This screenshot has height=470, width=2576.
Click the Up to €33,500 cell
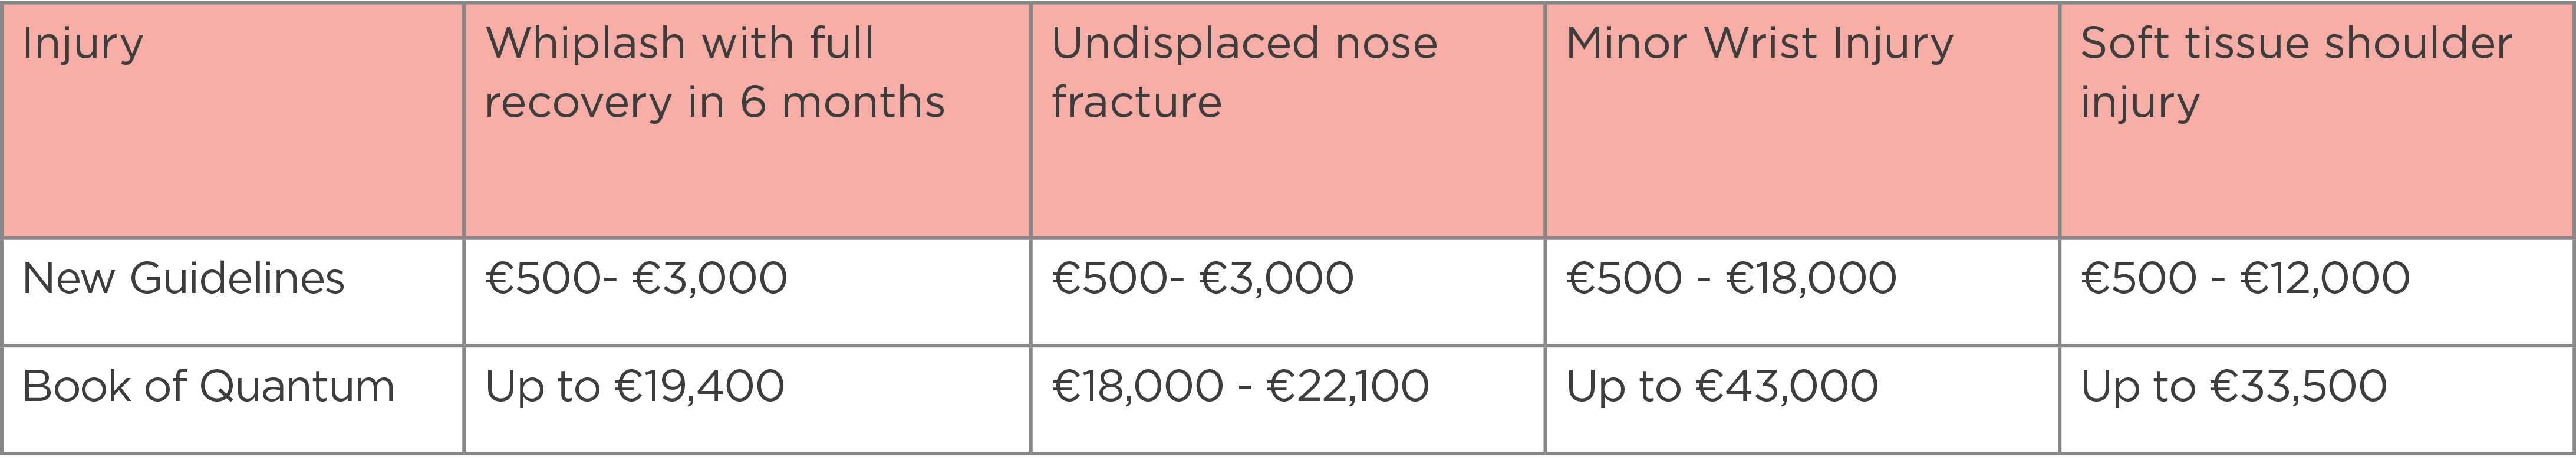2317,400
